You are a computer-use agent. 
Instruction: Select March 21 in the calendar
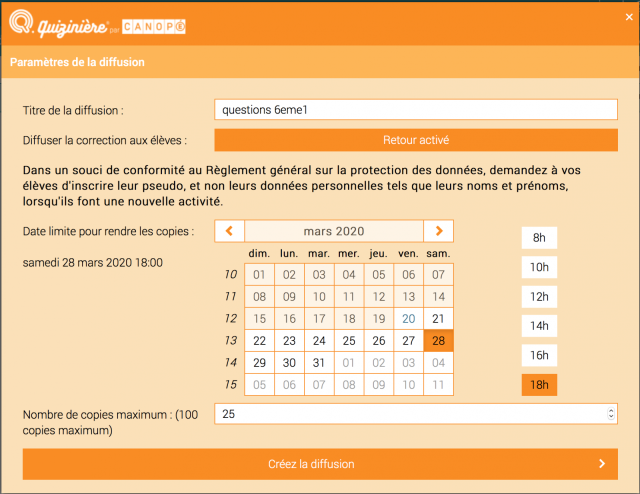438,318
